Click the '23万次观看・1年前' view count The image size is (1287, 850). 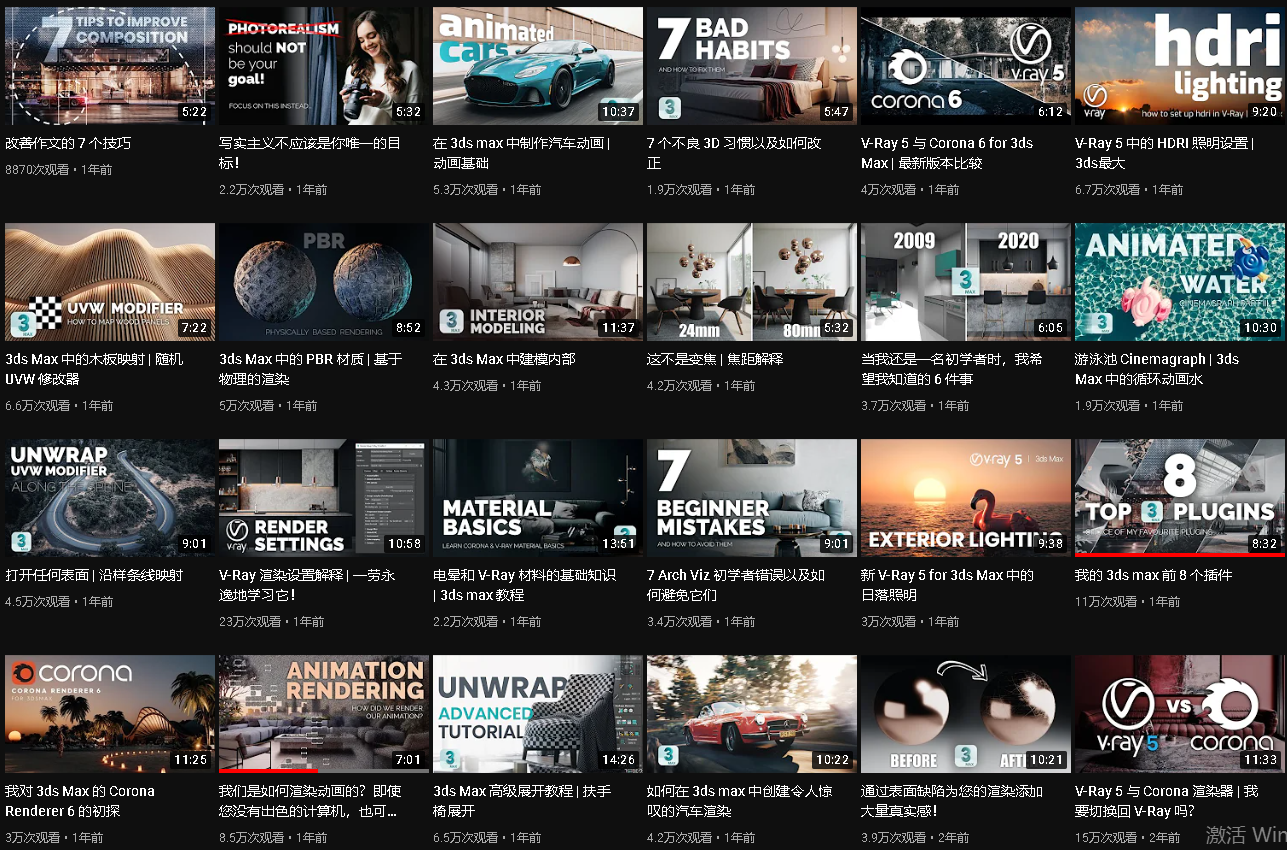click(272, 622)
